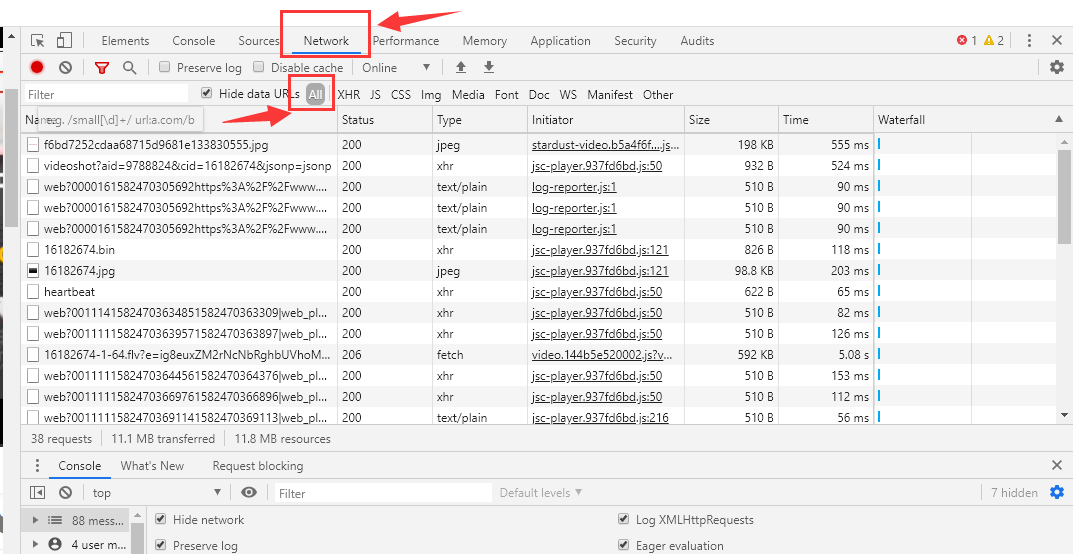The width and height of the screenshot is (1073, 554).
Task: Show console sidebar toggle icon
Action: point(38,492)
